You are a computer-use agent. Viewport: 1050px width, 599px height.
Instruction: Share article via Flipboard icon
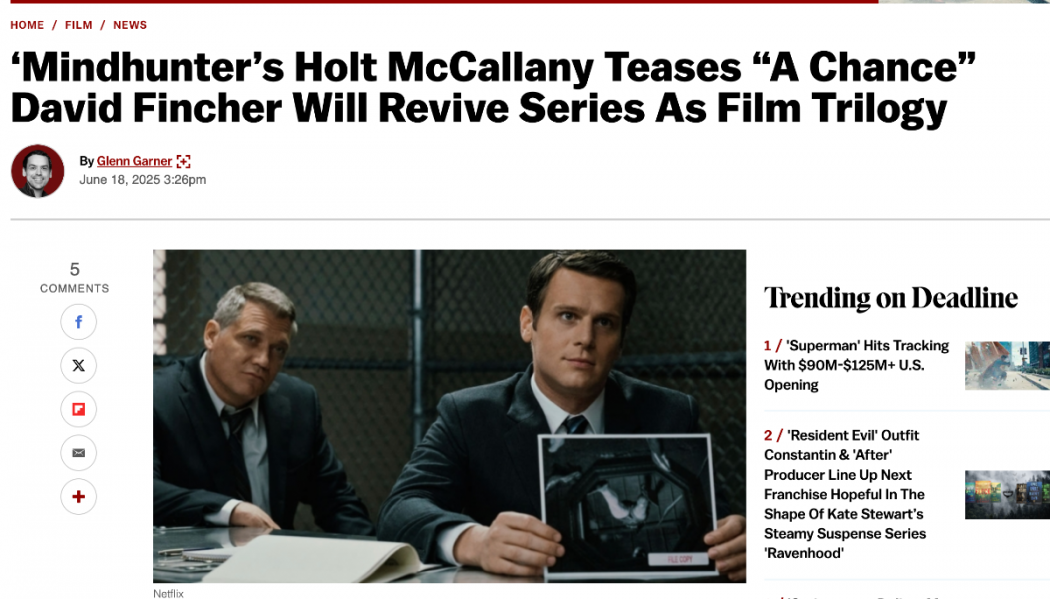coord(78,409)
